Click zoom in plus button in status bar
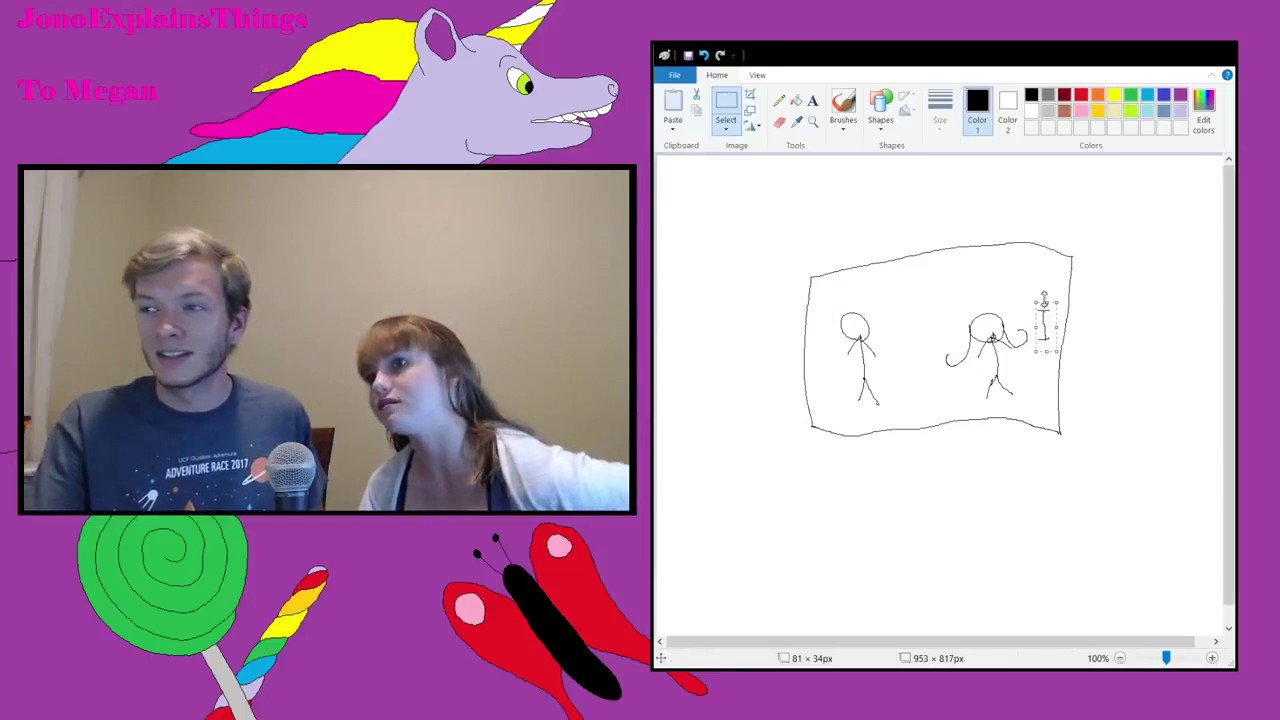Image resolution: width=1280 pixels, height=720 pixels. pos(1212,658)
